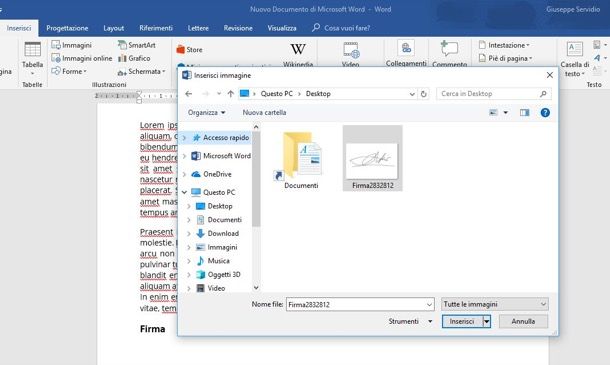Screen dimensions: 610x365
Task: Collapse the Questo PC tree node
Action: (x=184, y=192)
